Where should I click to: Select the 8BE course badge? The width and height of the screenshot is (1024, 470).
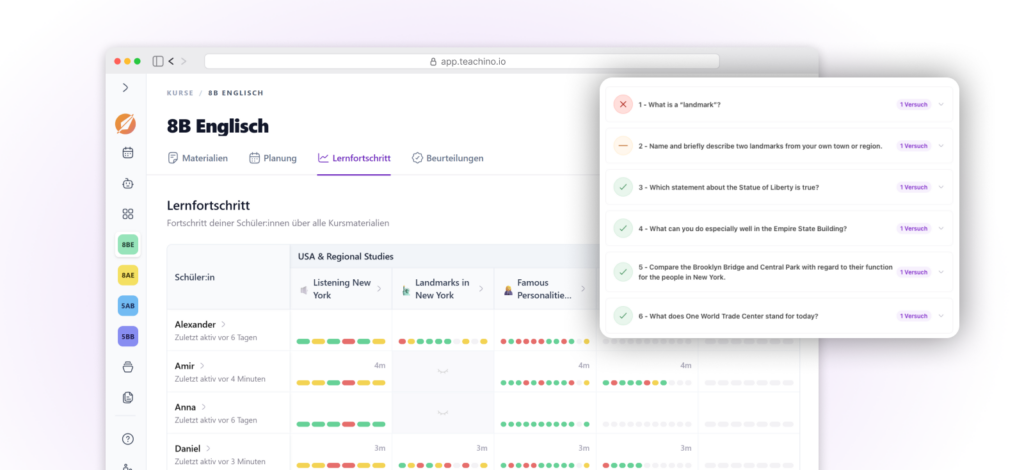tap(128, 245)
